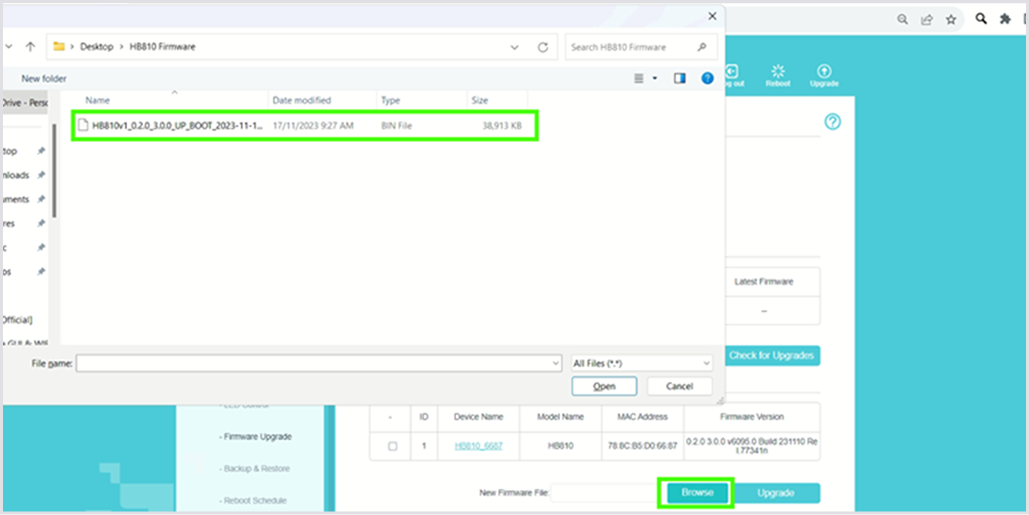Click the browser share page icon
Screen dimensions: 1029x515
coord(927,20)
